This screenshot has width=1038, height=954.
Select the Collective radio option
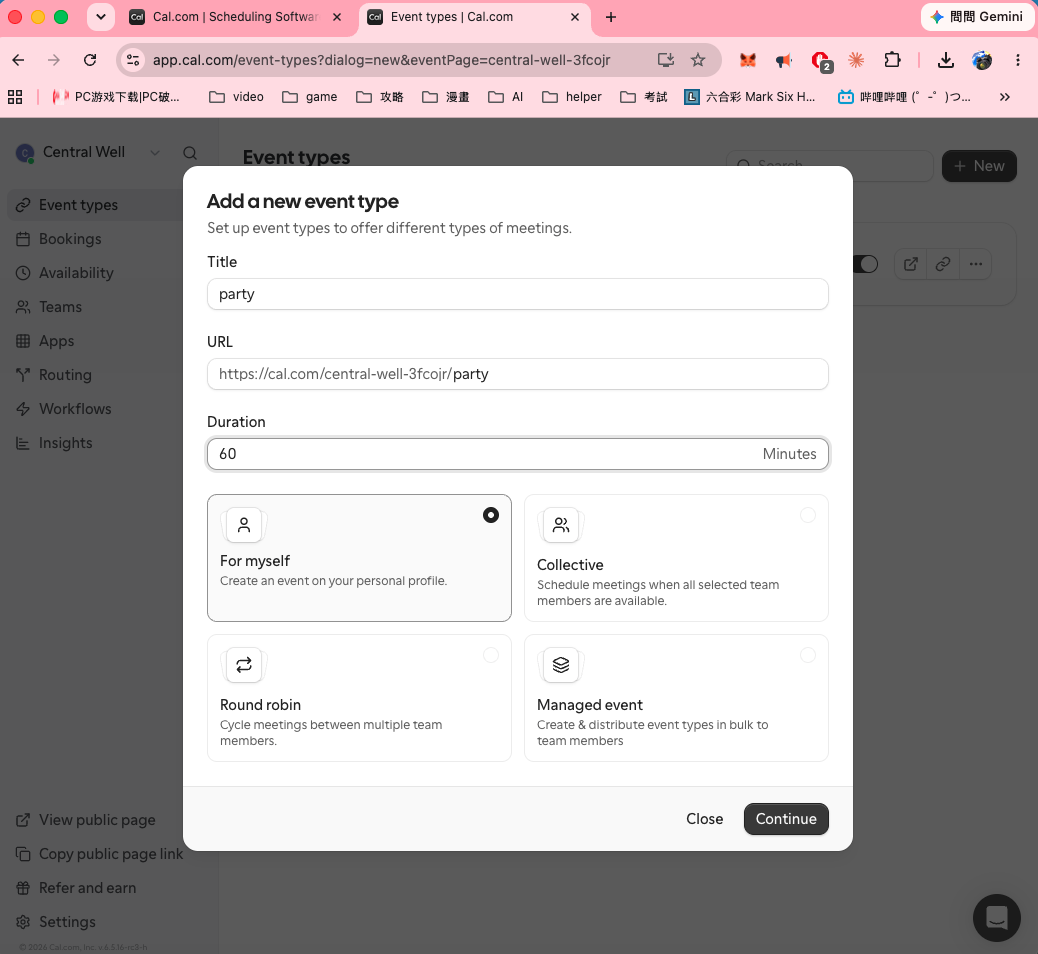808,515
